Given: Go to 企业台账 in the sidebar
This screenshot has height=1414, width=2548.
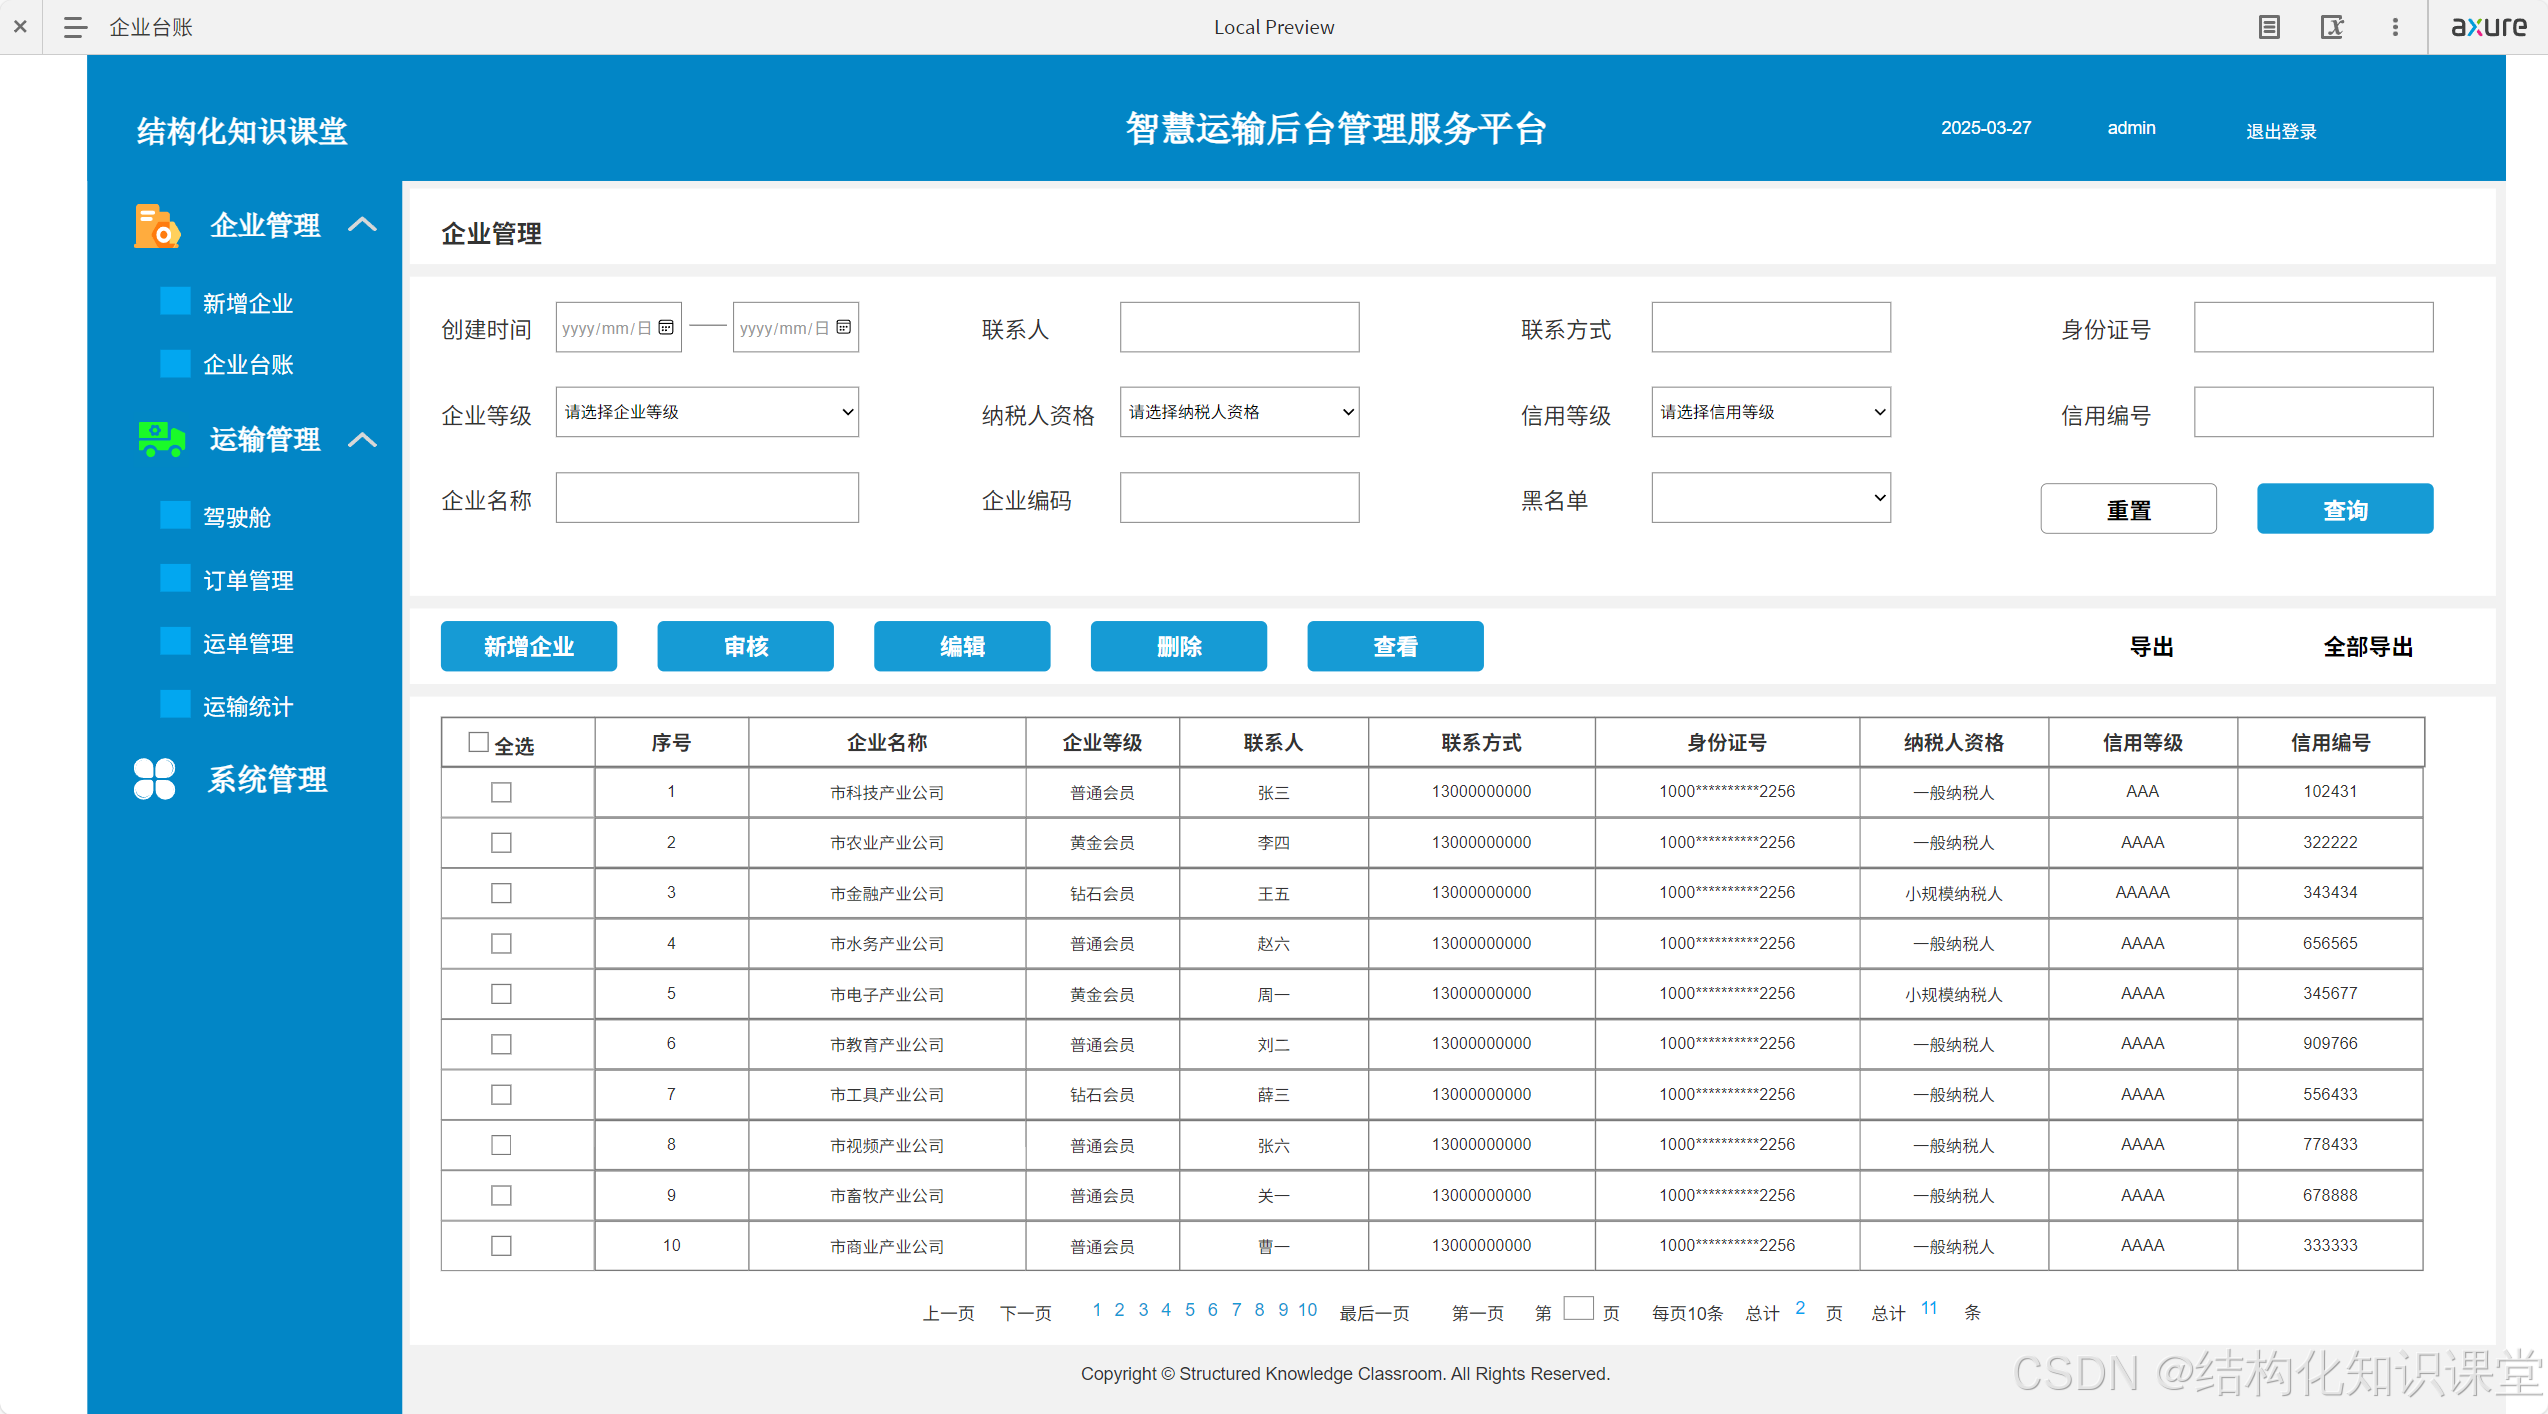Looking at the screenshot, I should coord(248,365).
